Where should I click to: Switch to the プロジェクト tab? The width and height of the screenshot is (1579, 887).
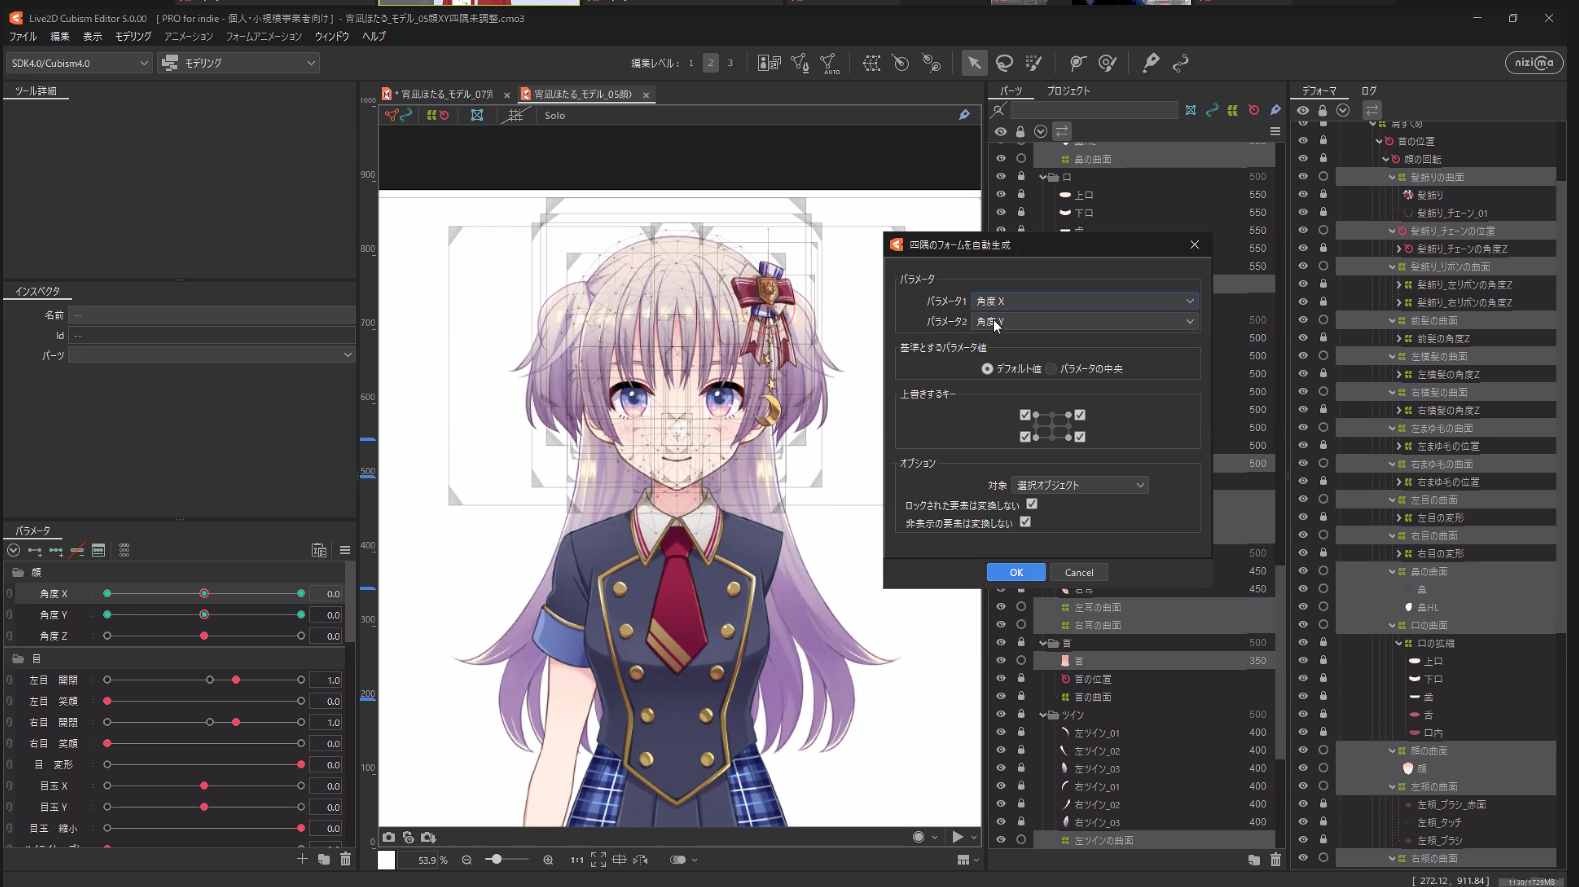tap(1068, 91)
